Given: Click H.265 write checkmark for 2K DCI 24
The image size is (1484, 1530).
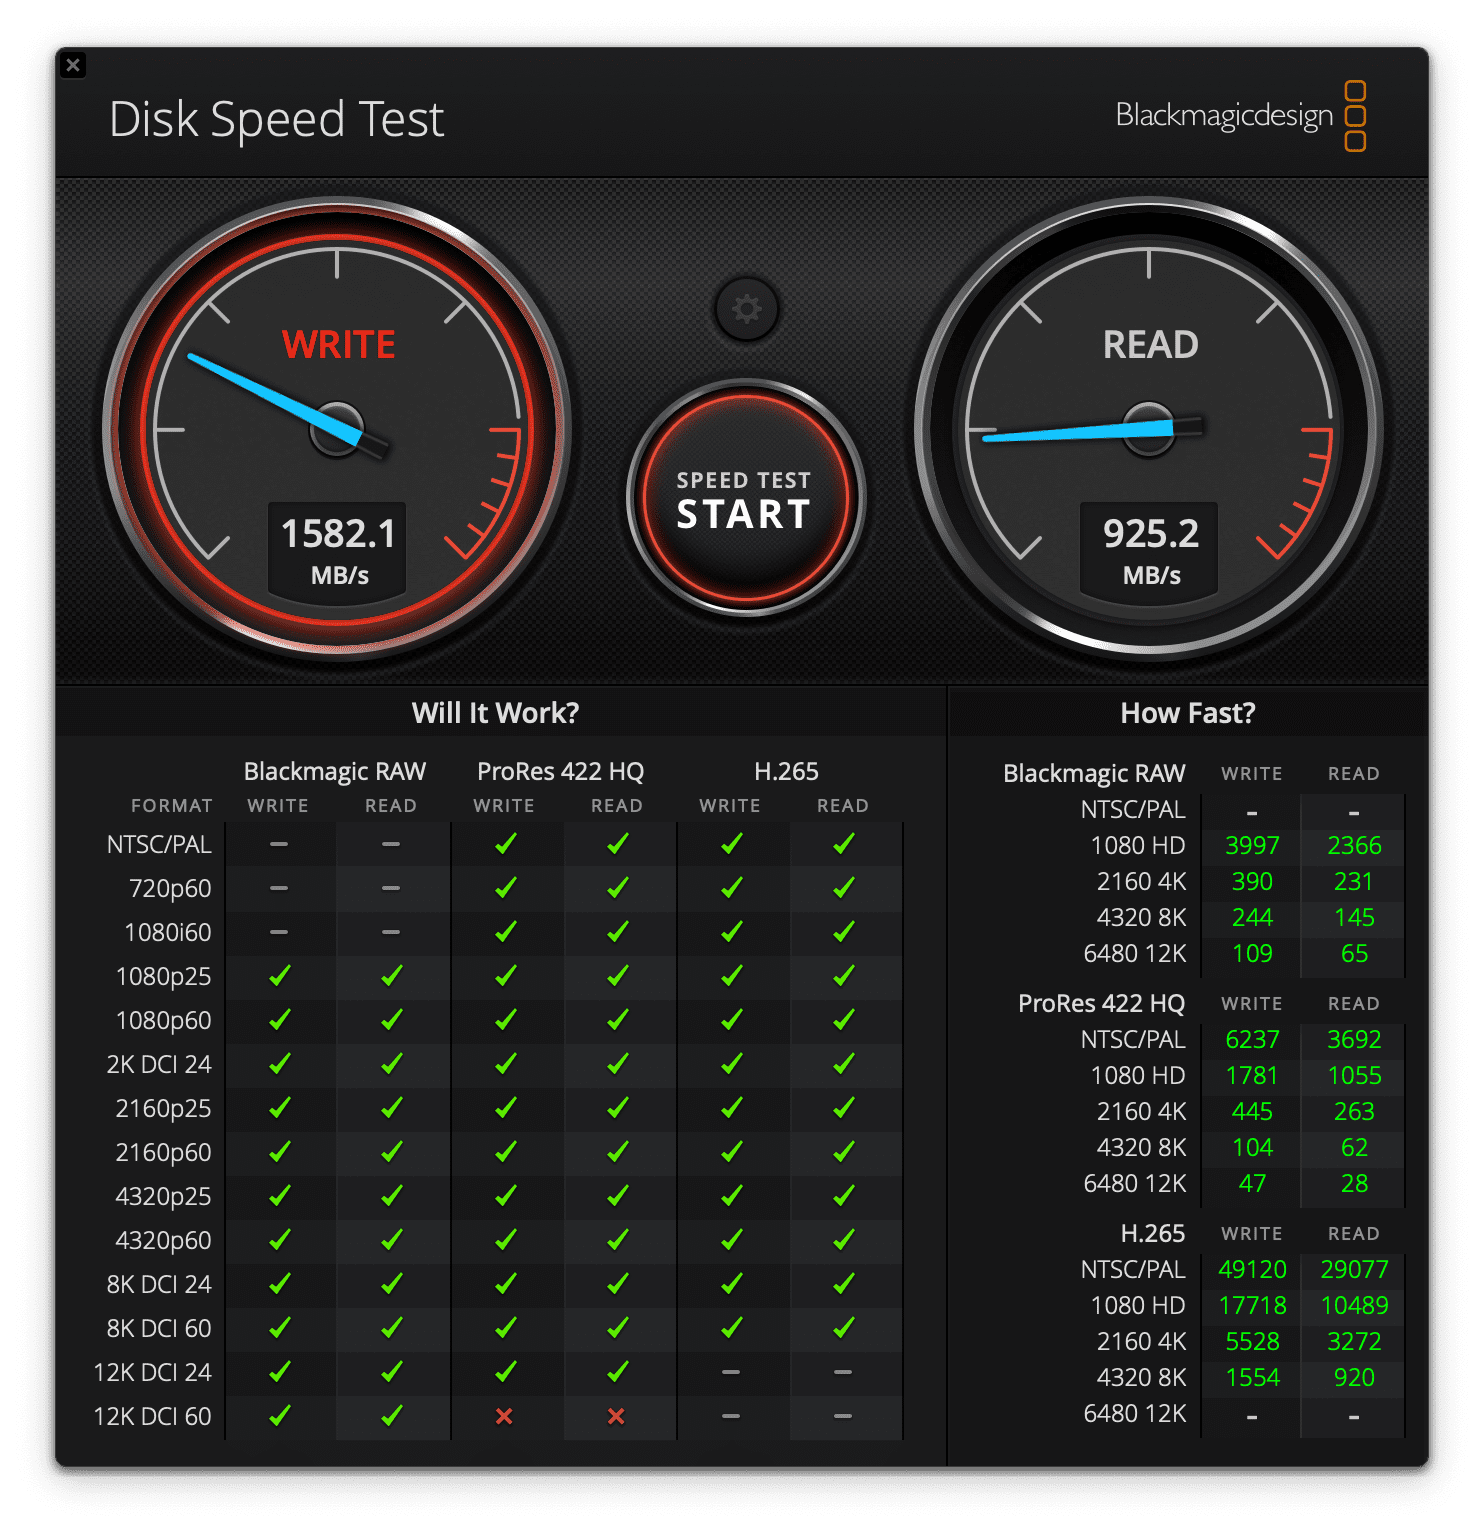Looking at the screenshot, I should 732,1064.
